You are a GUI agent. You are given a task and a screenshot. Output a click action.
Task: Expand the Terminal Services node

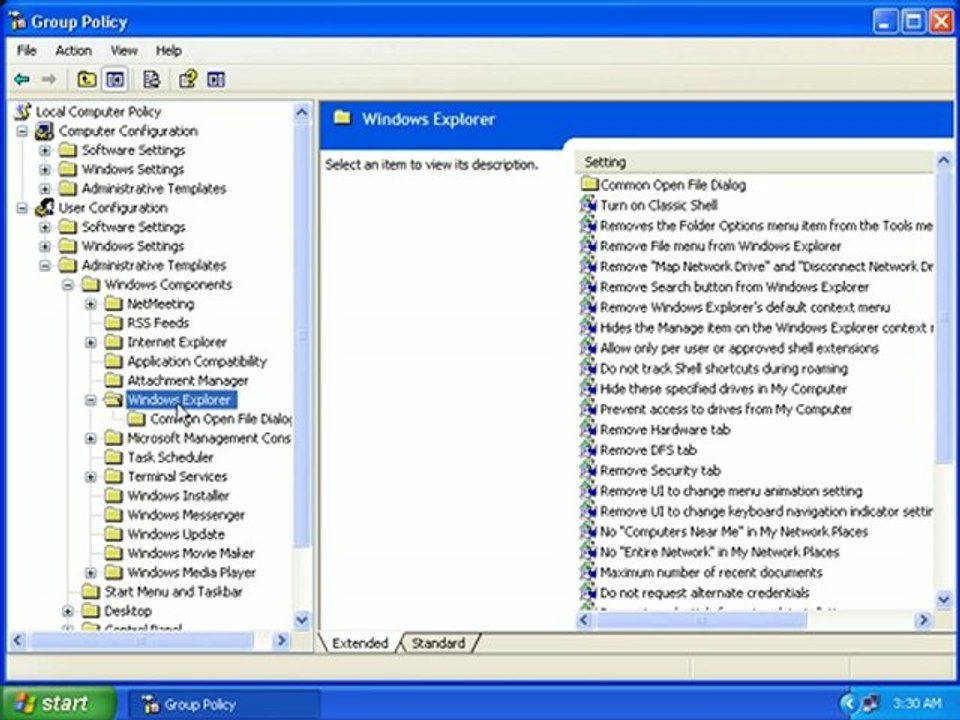click(91, 476)
